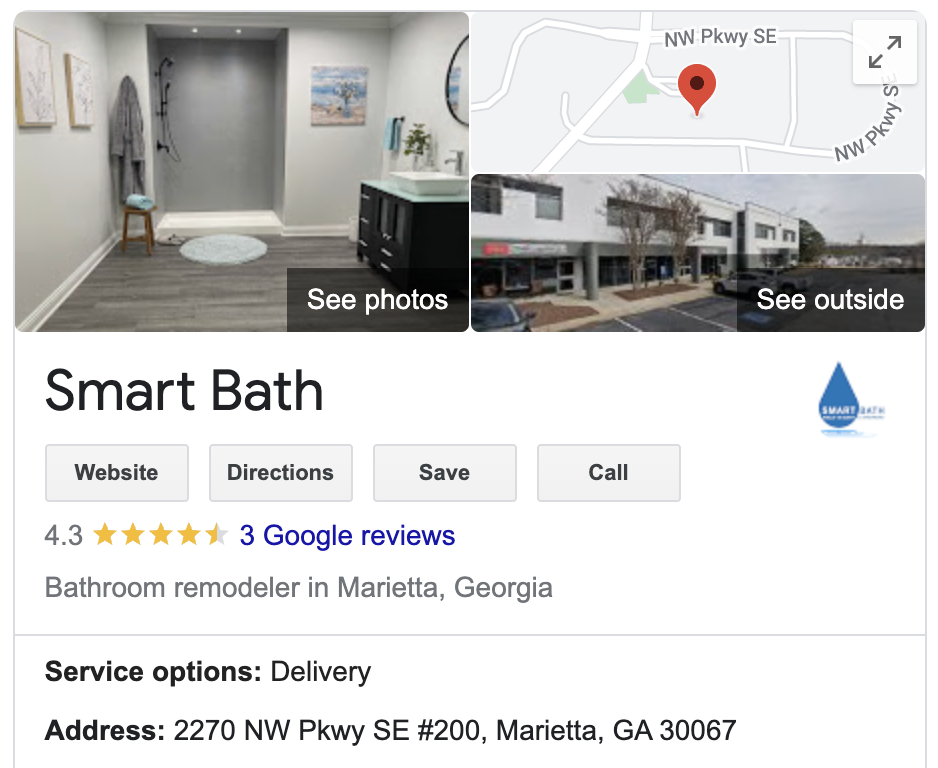Image resolution: width=938 pixels, height=768 pixels.
Task: Open the Website button
Action: pos(117,473)
